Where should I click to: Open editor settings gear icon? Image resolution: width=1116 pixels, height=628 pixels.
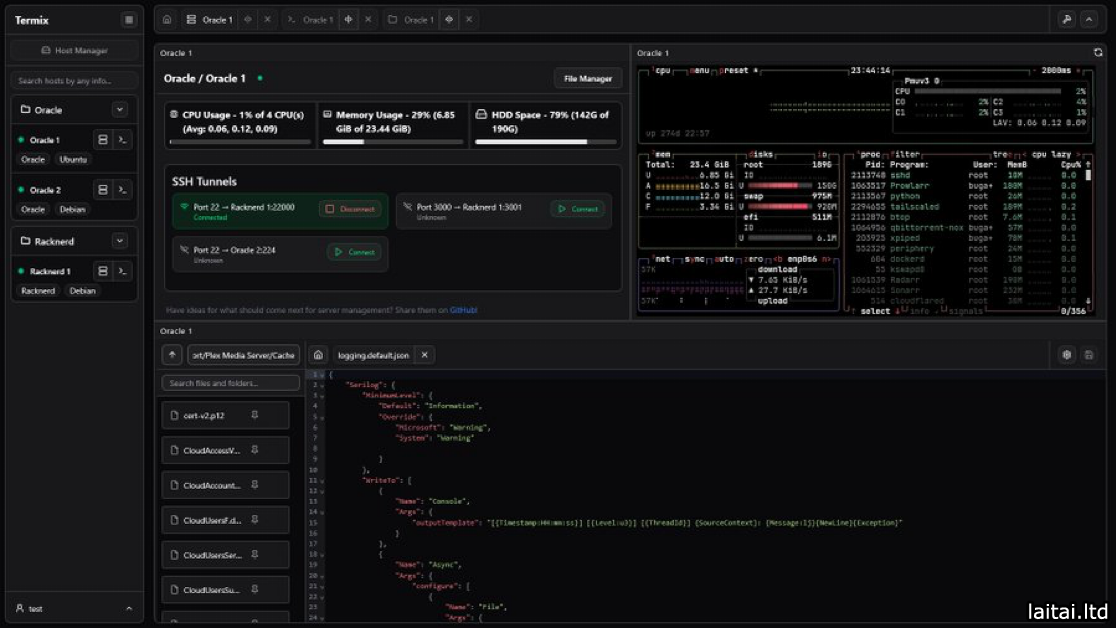[1067, 355]
